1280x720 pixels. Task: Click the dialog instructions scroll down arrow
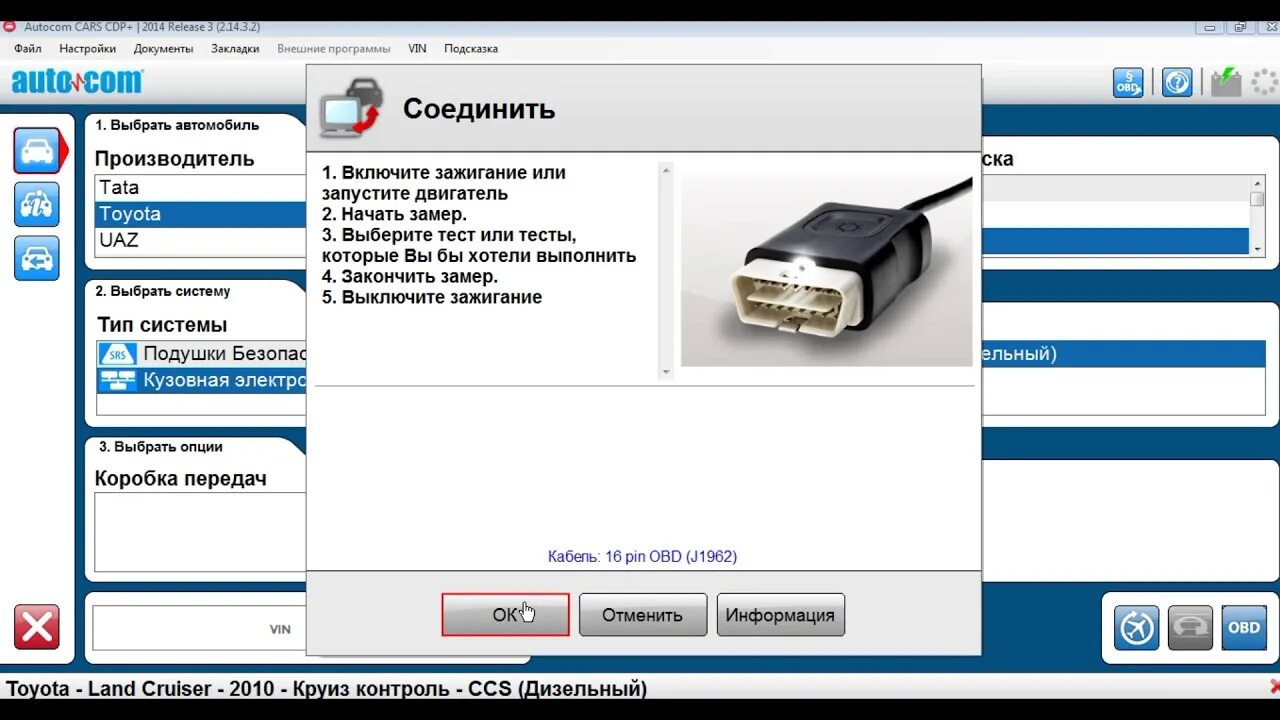666,372
